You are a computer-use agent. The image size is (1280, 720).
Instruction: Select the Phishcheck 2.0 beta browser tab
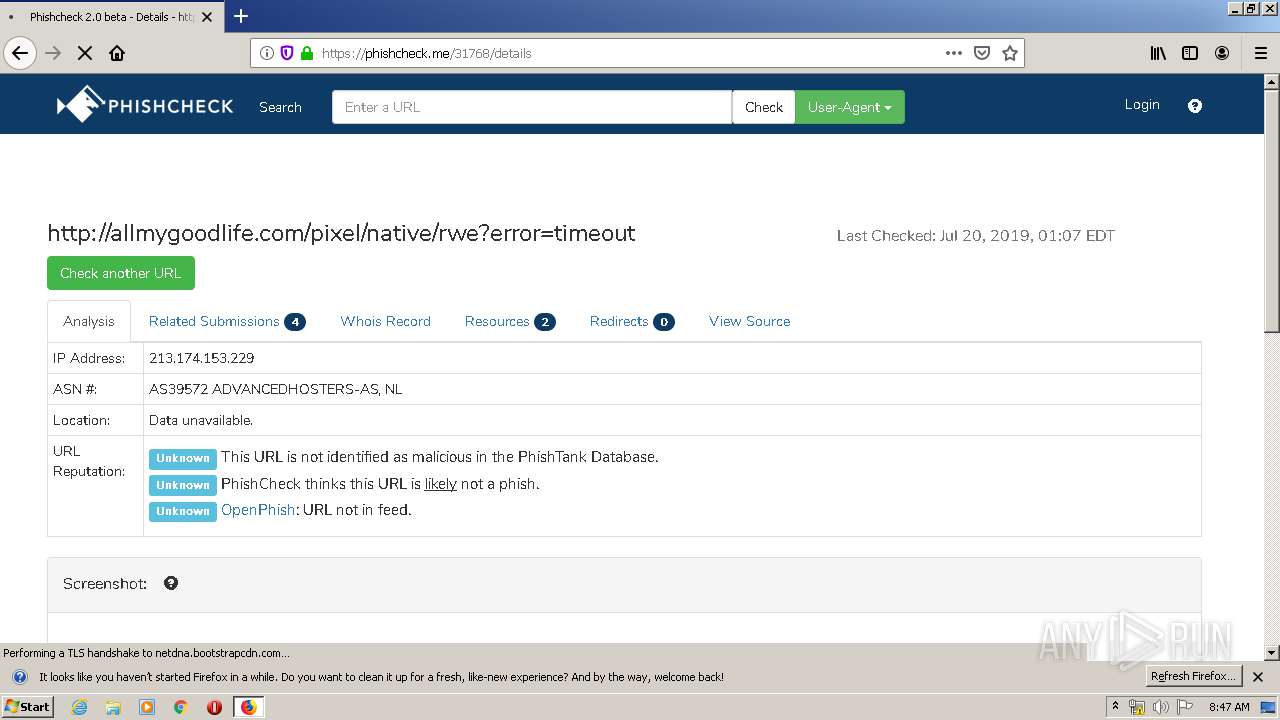tap(110, 16)
